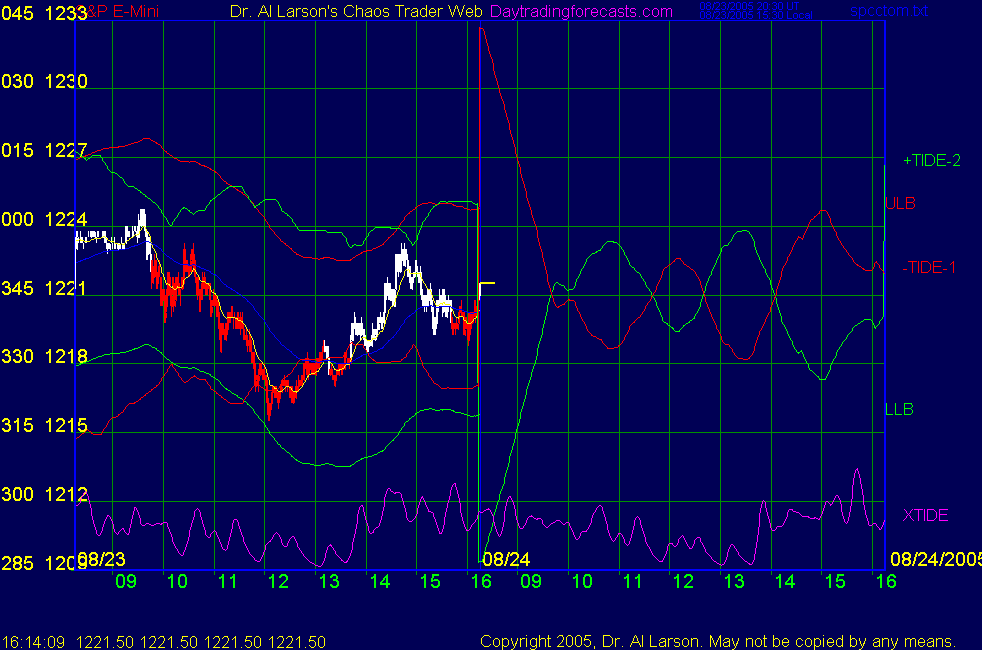Click the yellow last-price marker after close
The image size is (982, 650).
487,284
